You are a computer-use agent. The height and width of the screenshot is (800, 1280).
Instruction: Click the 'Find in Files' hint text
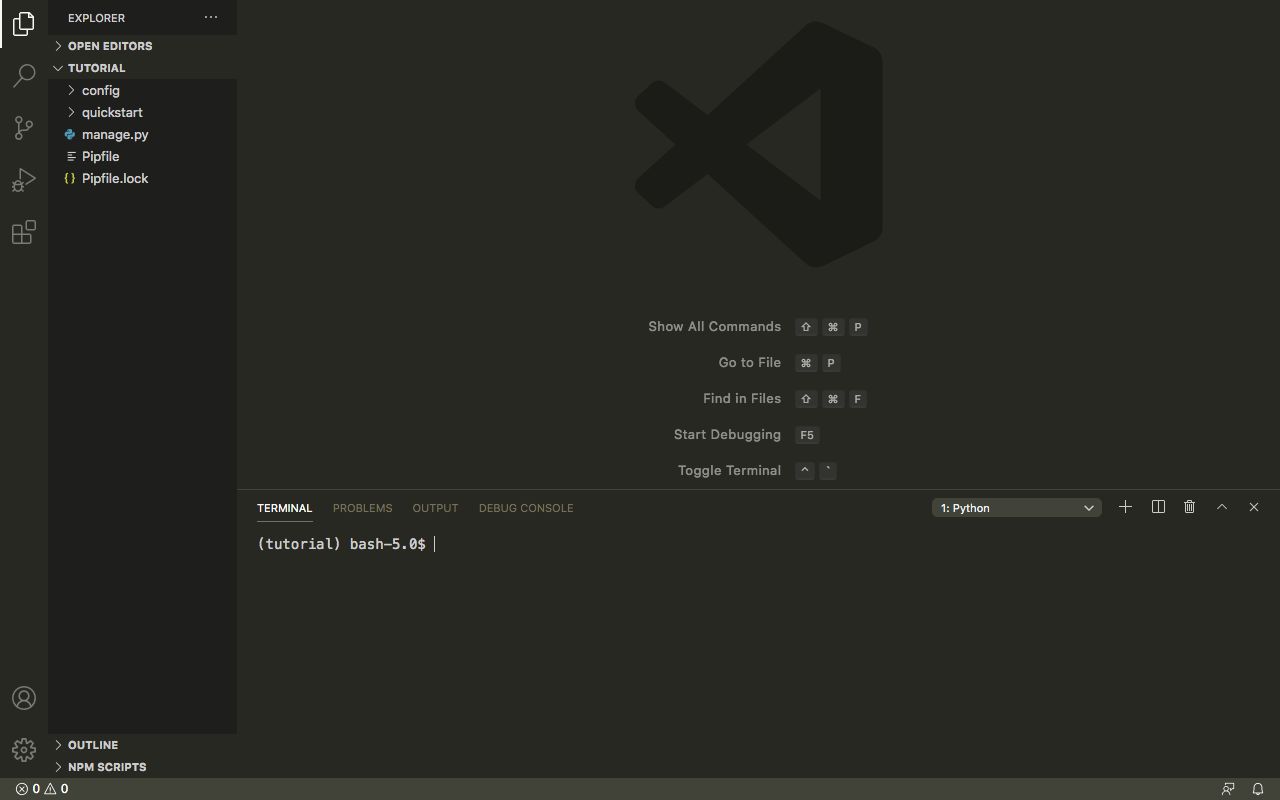[742, 399]
